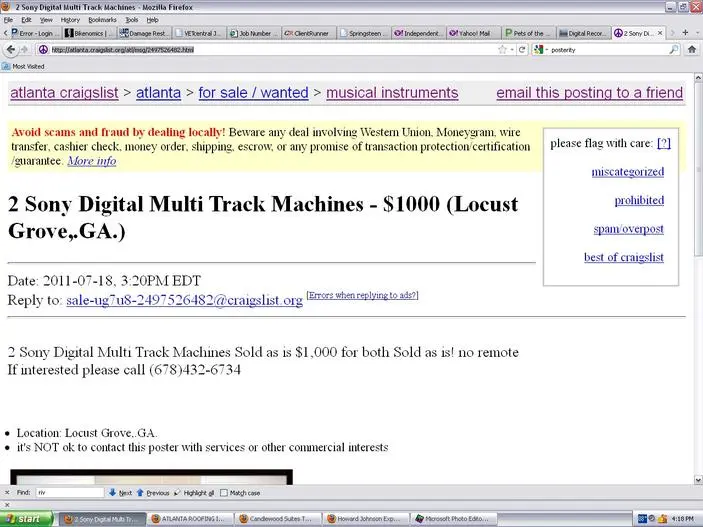Click the Find text input field
Viewport: 703px width, 527px height.
pos(69,492)
